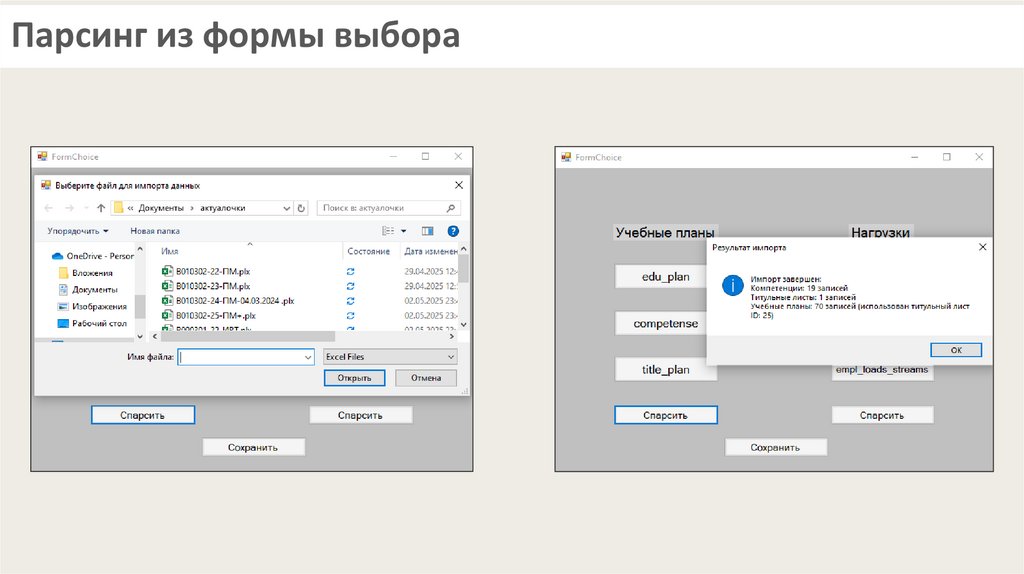Close the Результат импорта dialog with X
This screenshot has width=1024, height=574.
(982, 247)
